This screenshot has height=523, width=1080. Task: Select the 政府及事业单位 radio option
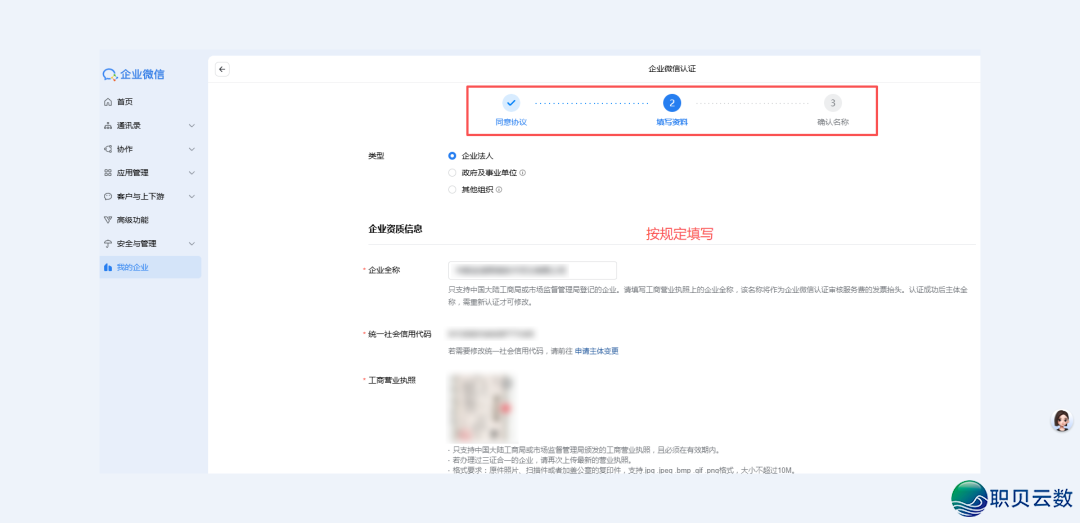click(452, 173)
